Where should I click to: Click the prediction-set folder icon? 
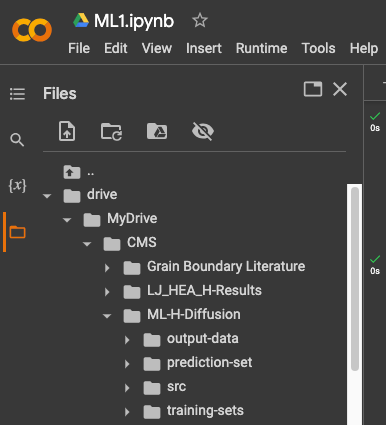[152, 364]
